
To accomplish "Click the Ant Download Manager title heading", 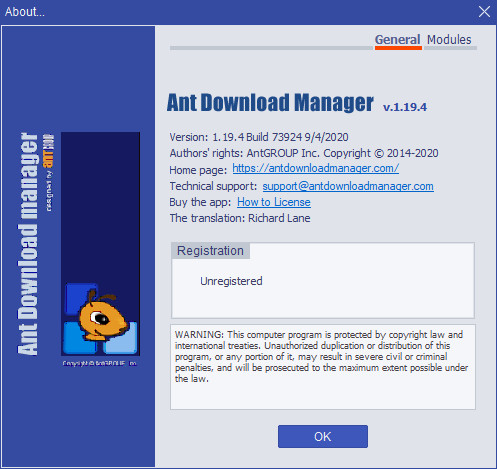I will tap(270, 102).
